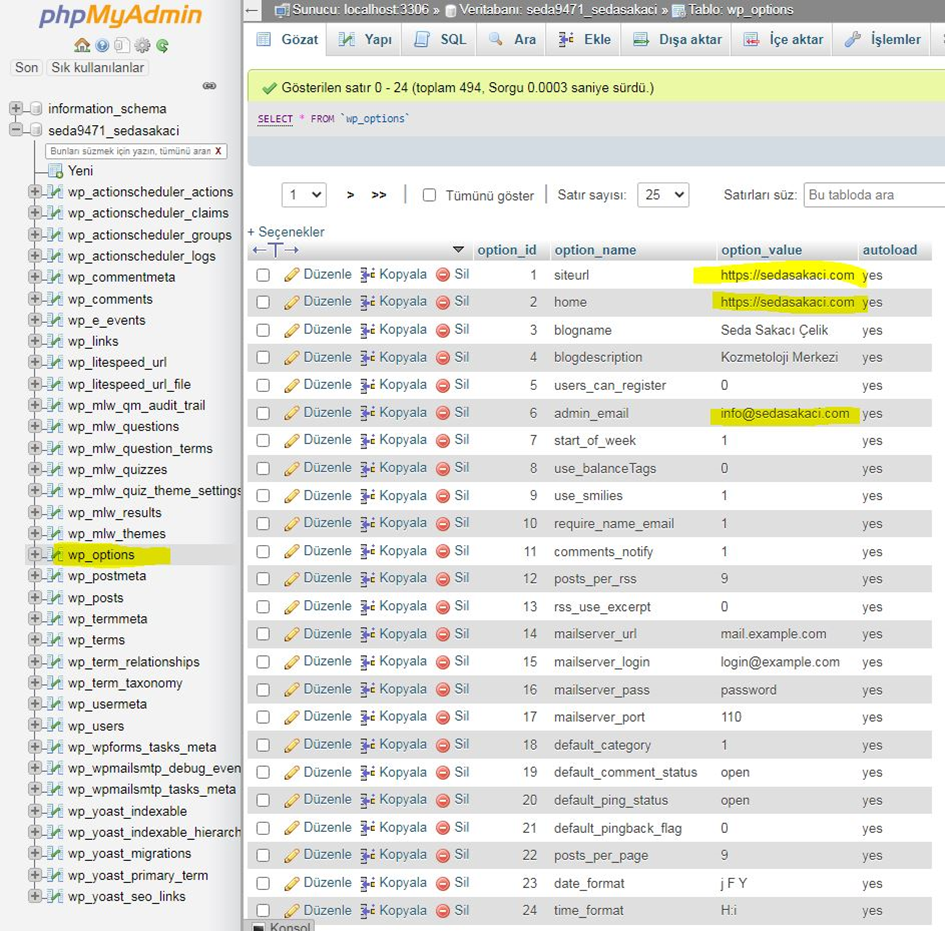Select the siteurl row checkbox
This screenshot has width=945, height=931.
click(x=263, y=275)
